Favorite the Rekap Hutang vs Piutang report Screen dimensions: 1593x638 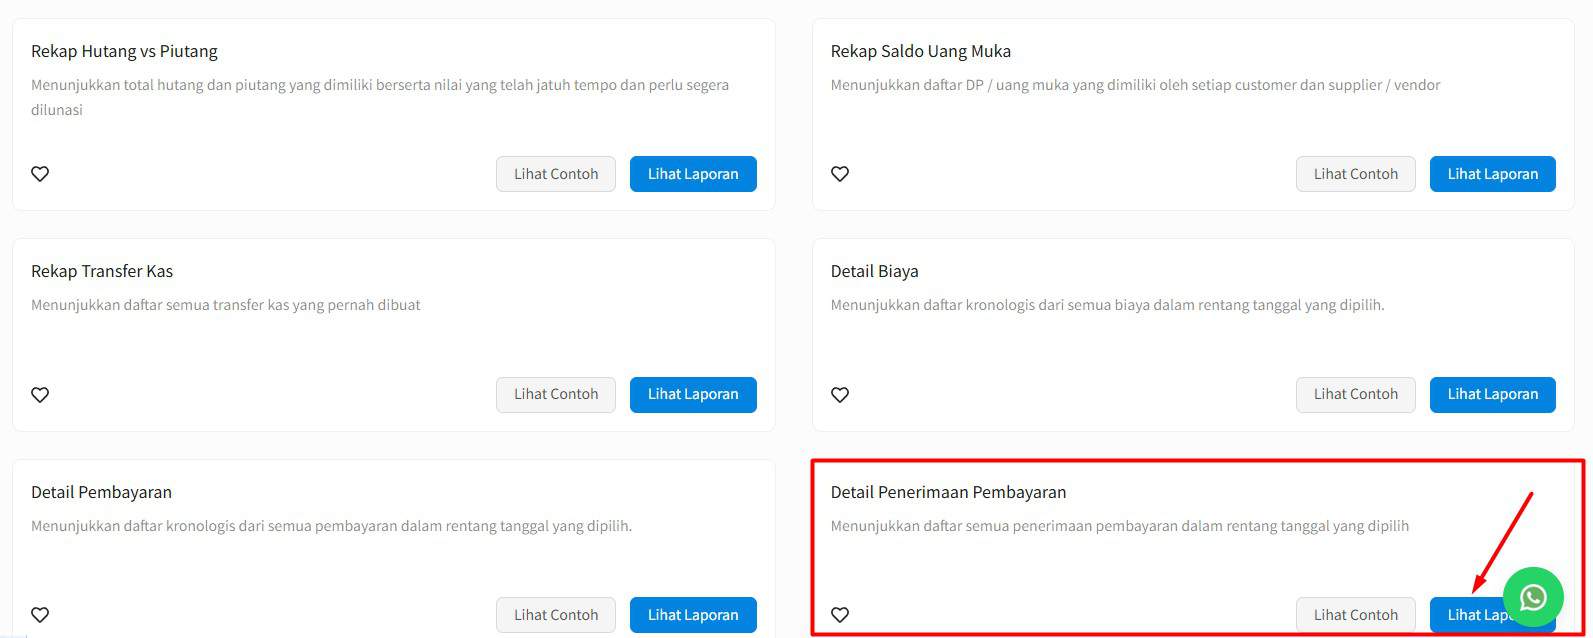[x=40, y=174]
